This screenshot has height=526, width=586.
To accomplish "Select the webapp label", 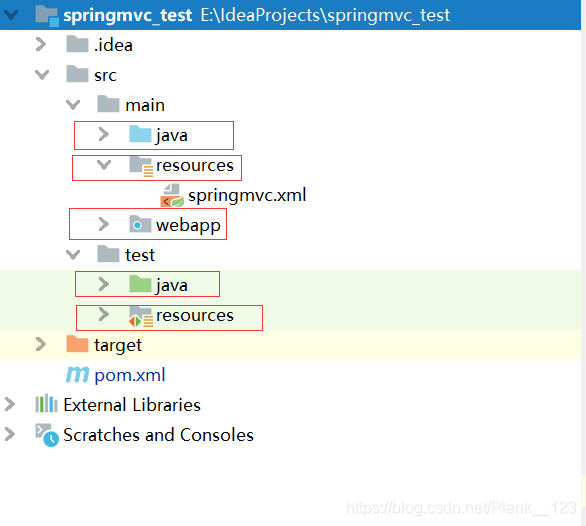I will point(188,226).
